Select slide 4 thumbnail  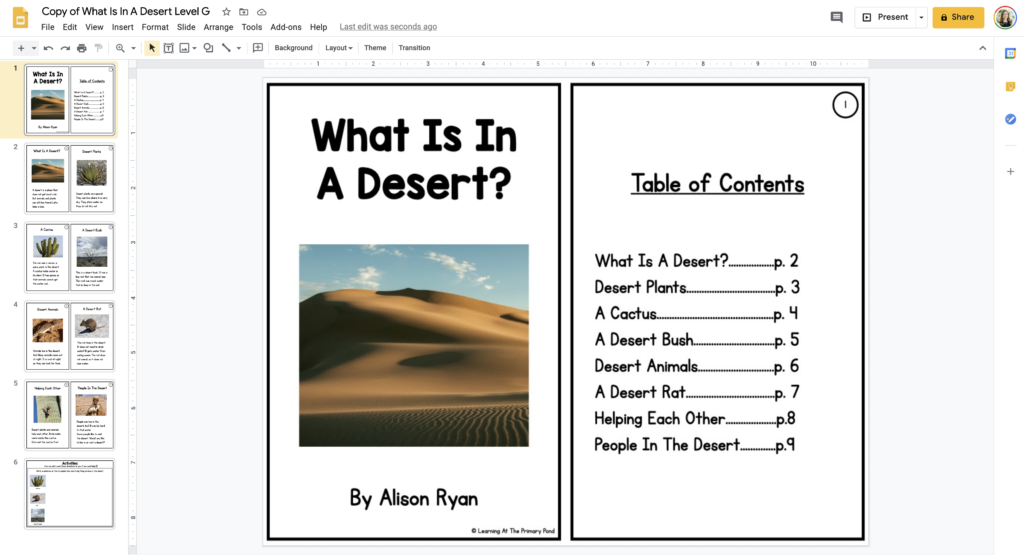pyautogui.click(x=70, y=336)
